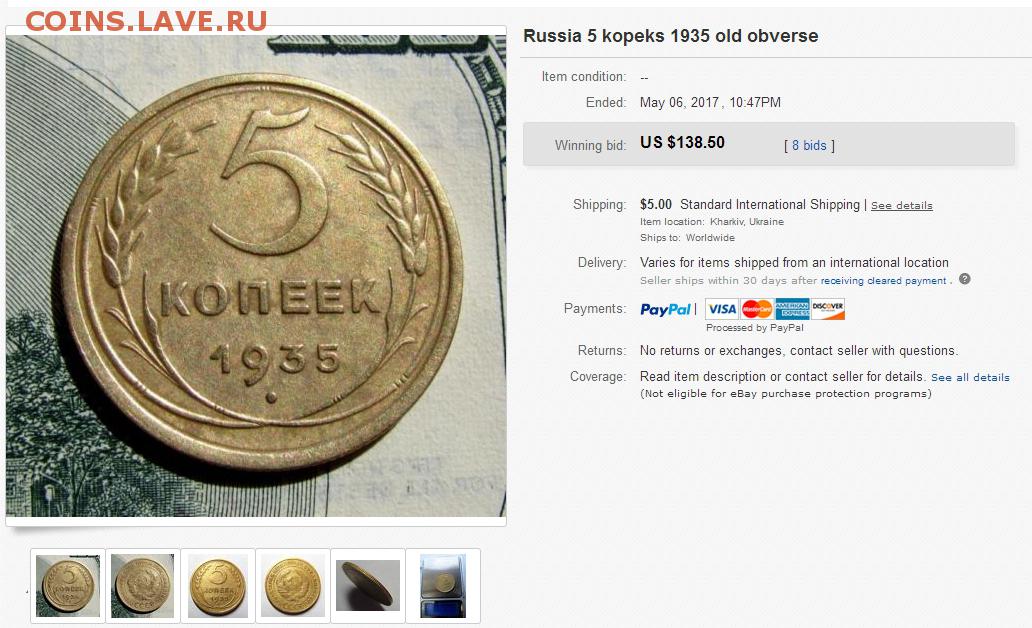Click the COINS.LAVE.RU watermark logo
This screenshot has height=628, width=1032.
point(146,21)
